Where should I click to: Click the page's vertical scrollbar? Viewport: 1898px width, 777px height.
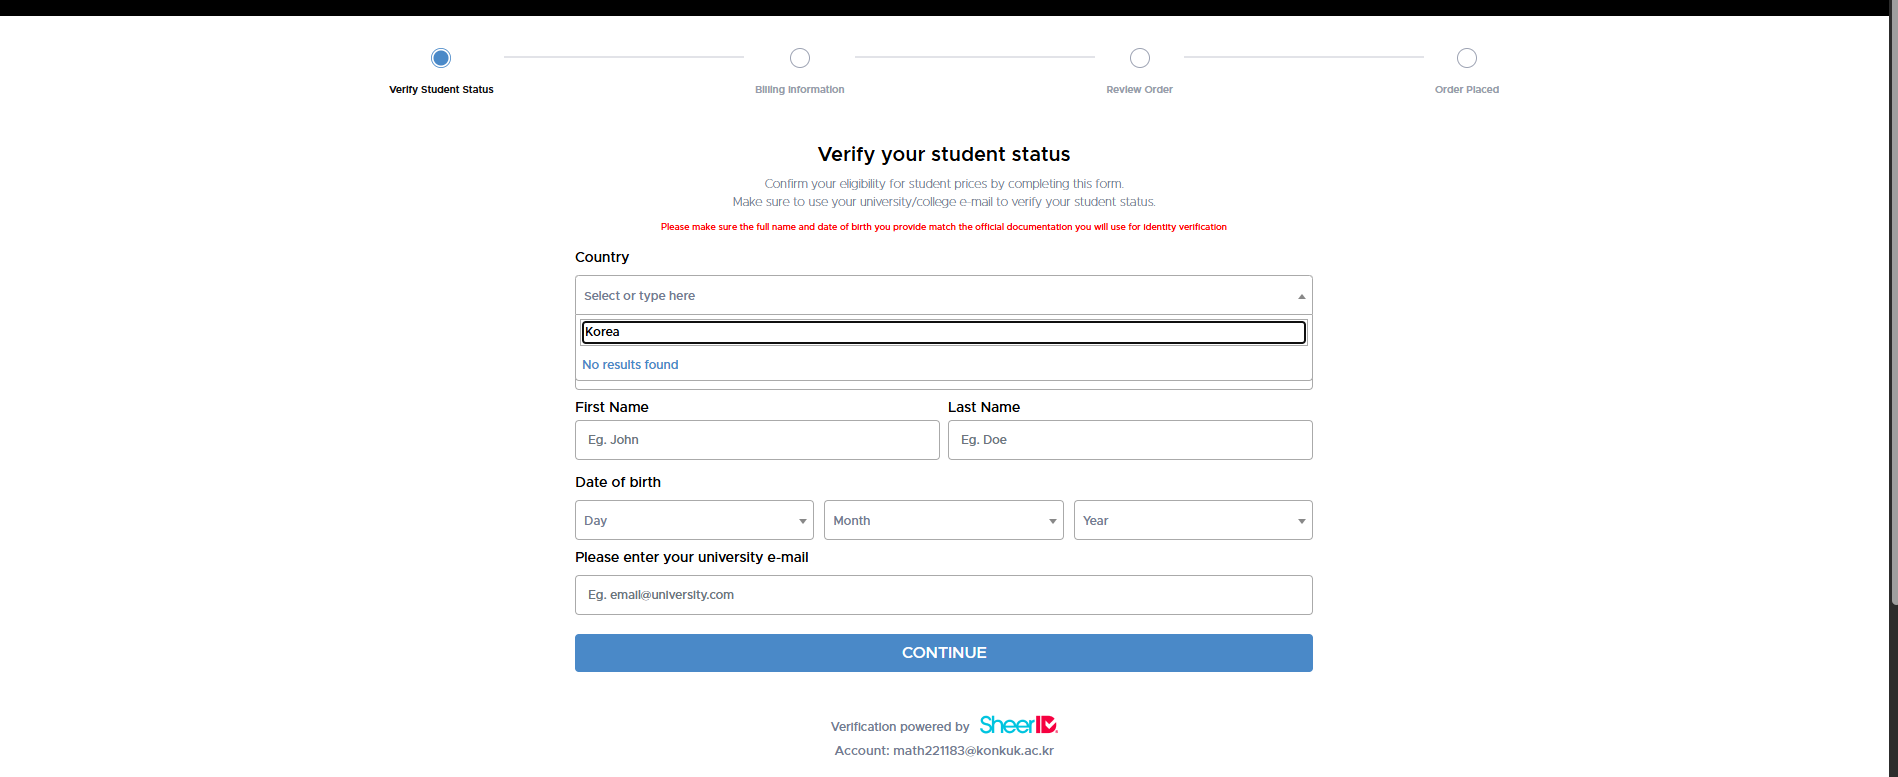pyautogui.click(x=1893, y=300)
